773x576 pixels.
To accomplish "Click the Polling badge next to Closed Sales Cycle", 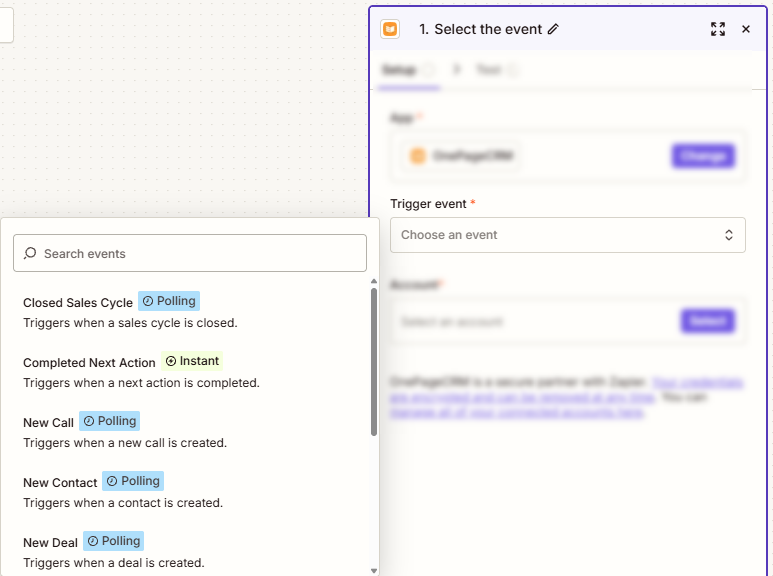I will (169, 301).
